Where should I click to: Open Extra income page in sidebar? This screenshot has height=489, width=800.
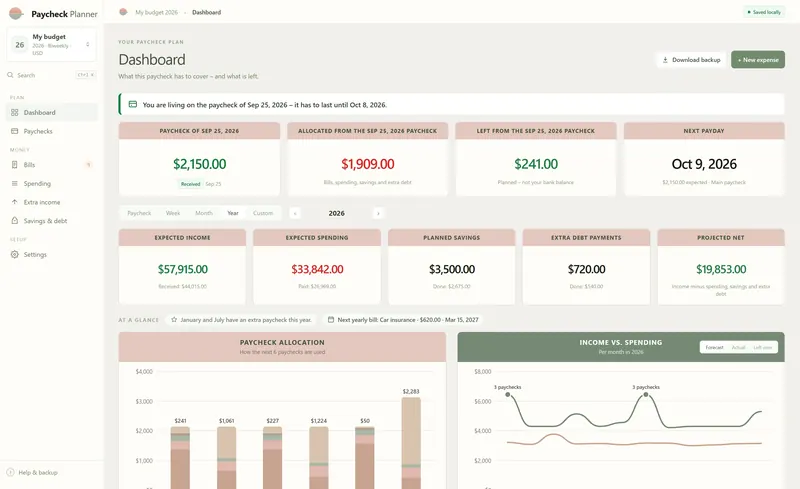pos(52,202)
